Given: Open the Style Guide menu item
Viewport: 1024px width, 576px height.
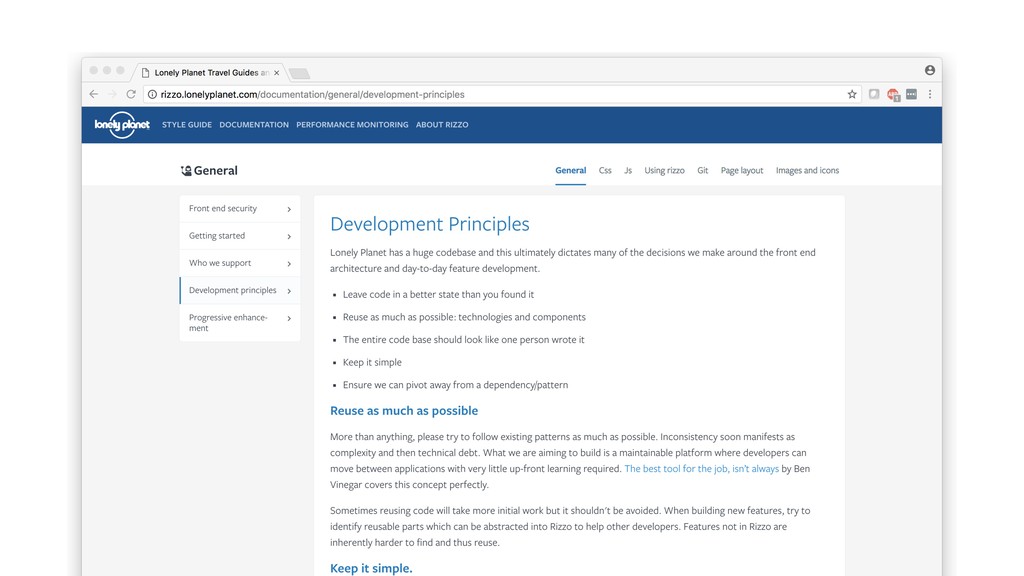Looking at the screenshot, I should (187, 125).
